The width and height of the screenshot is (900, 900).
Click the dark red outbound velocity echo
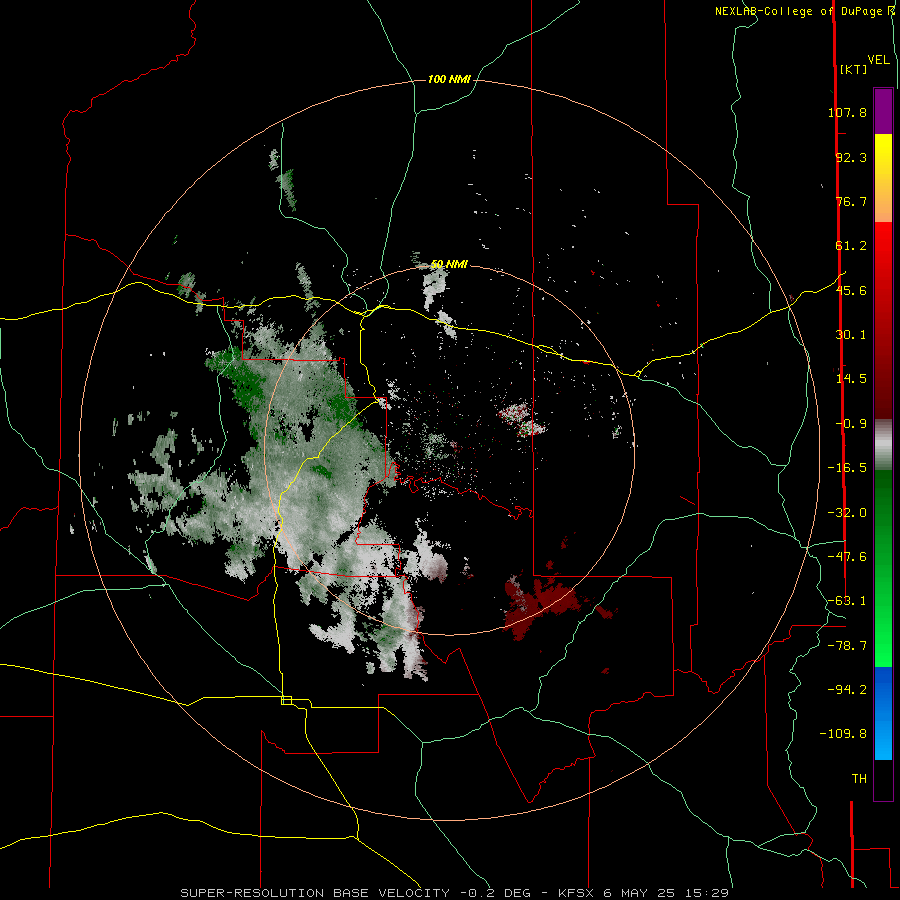pyautogui.click(x=540, y=604)
